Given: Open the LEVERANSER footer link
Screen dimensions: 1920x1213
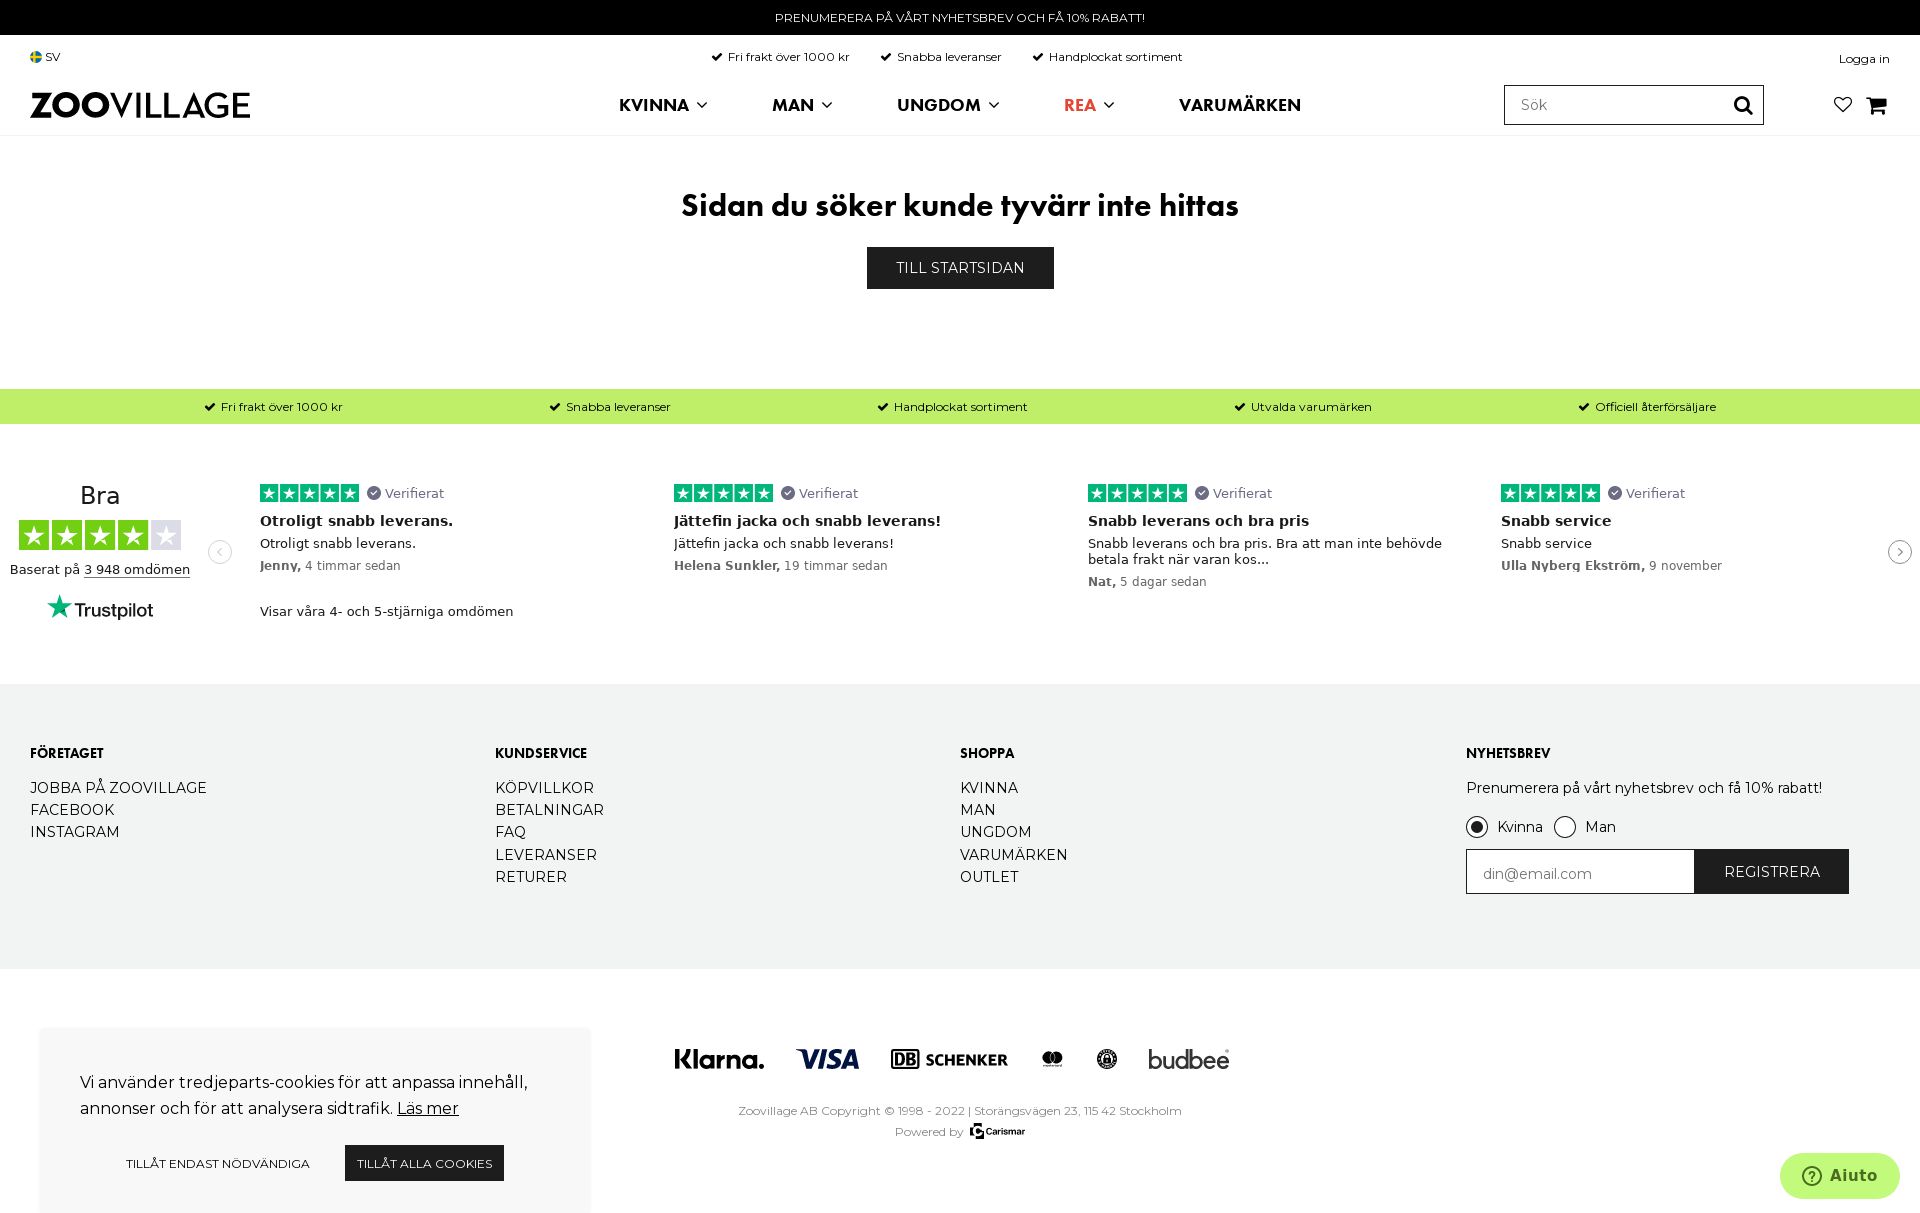Looking at the screenshot, I should (x=546, y=855).
